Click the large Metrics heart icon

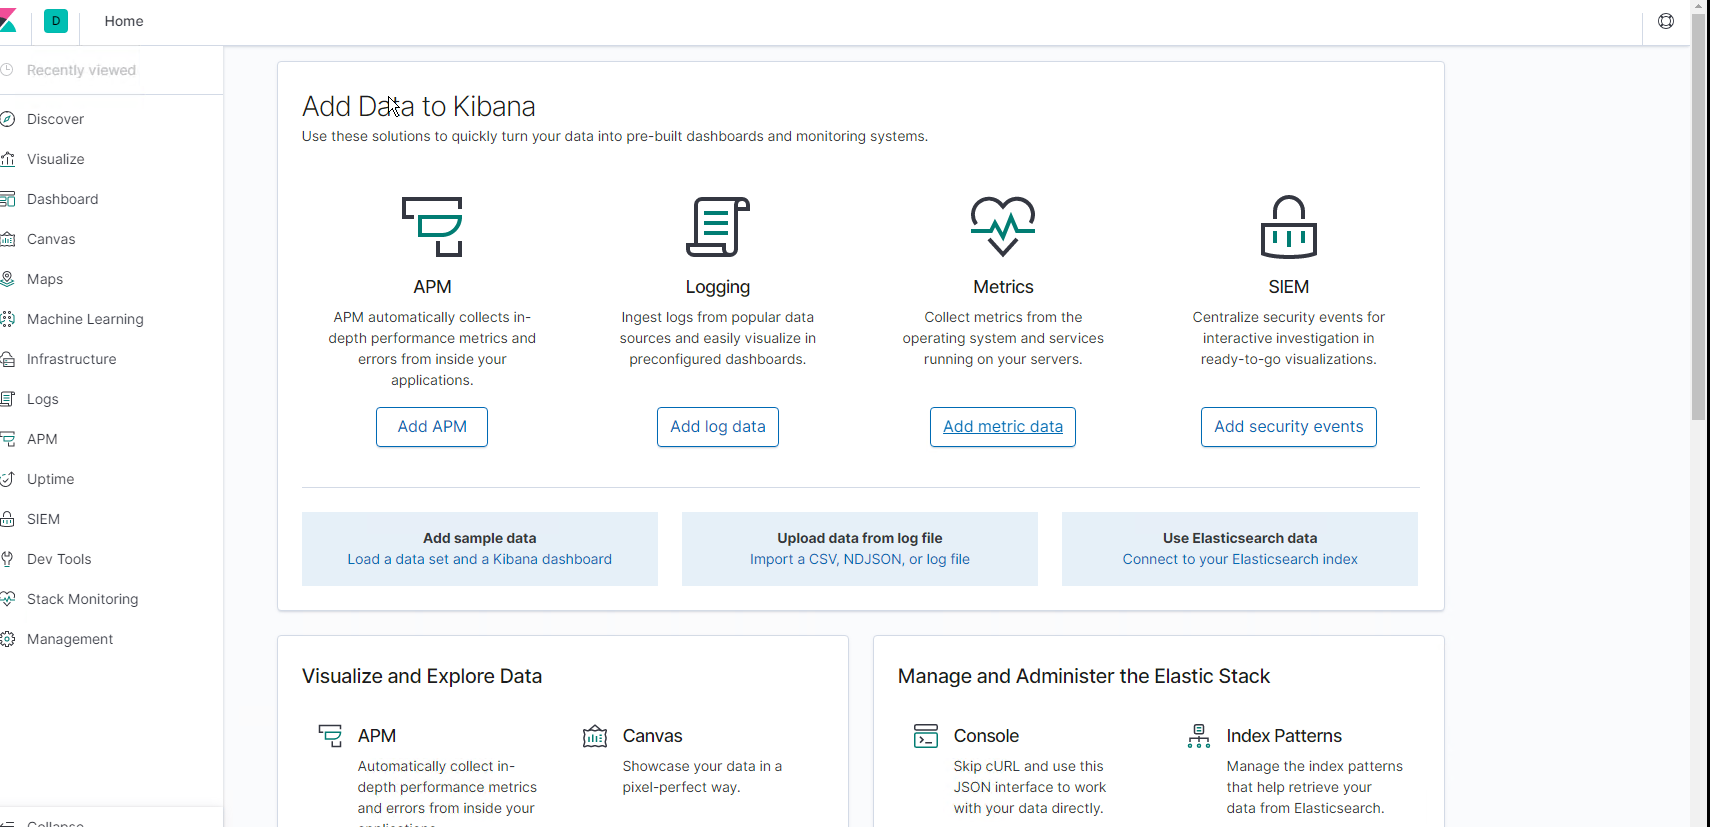point(1003,227)
